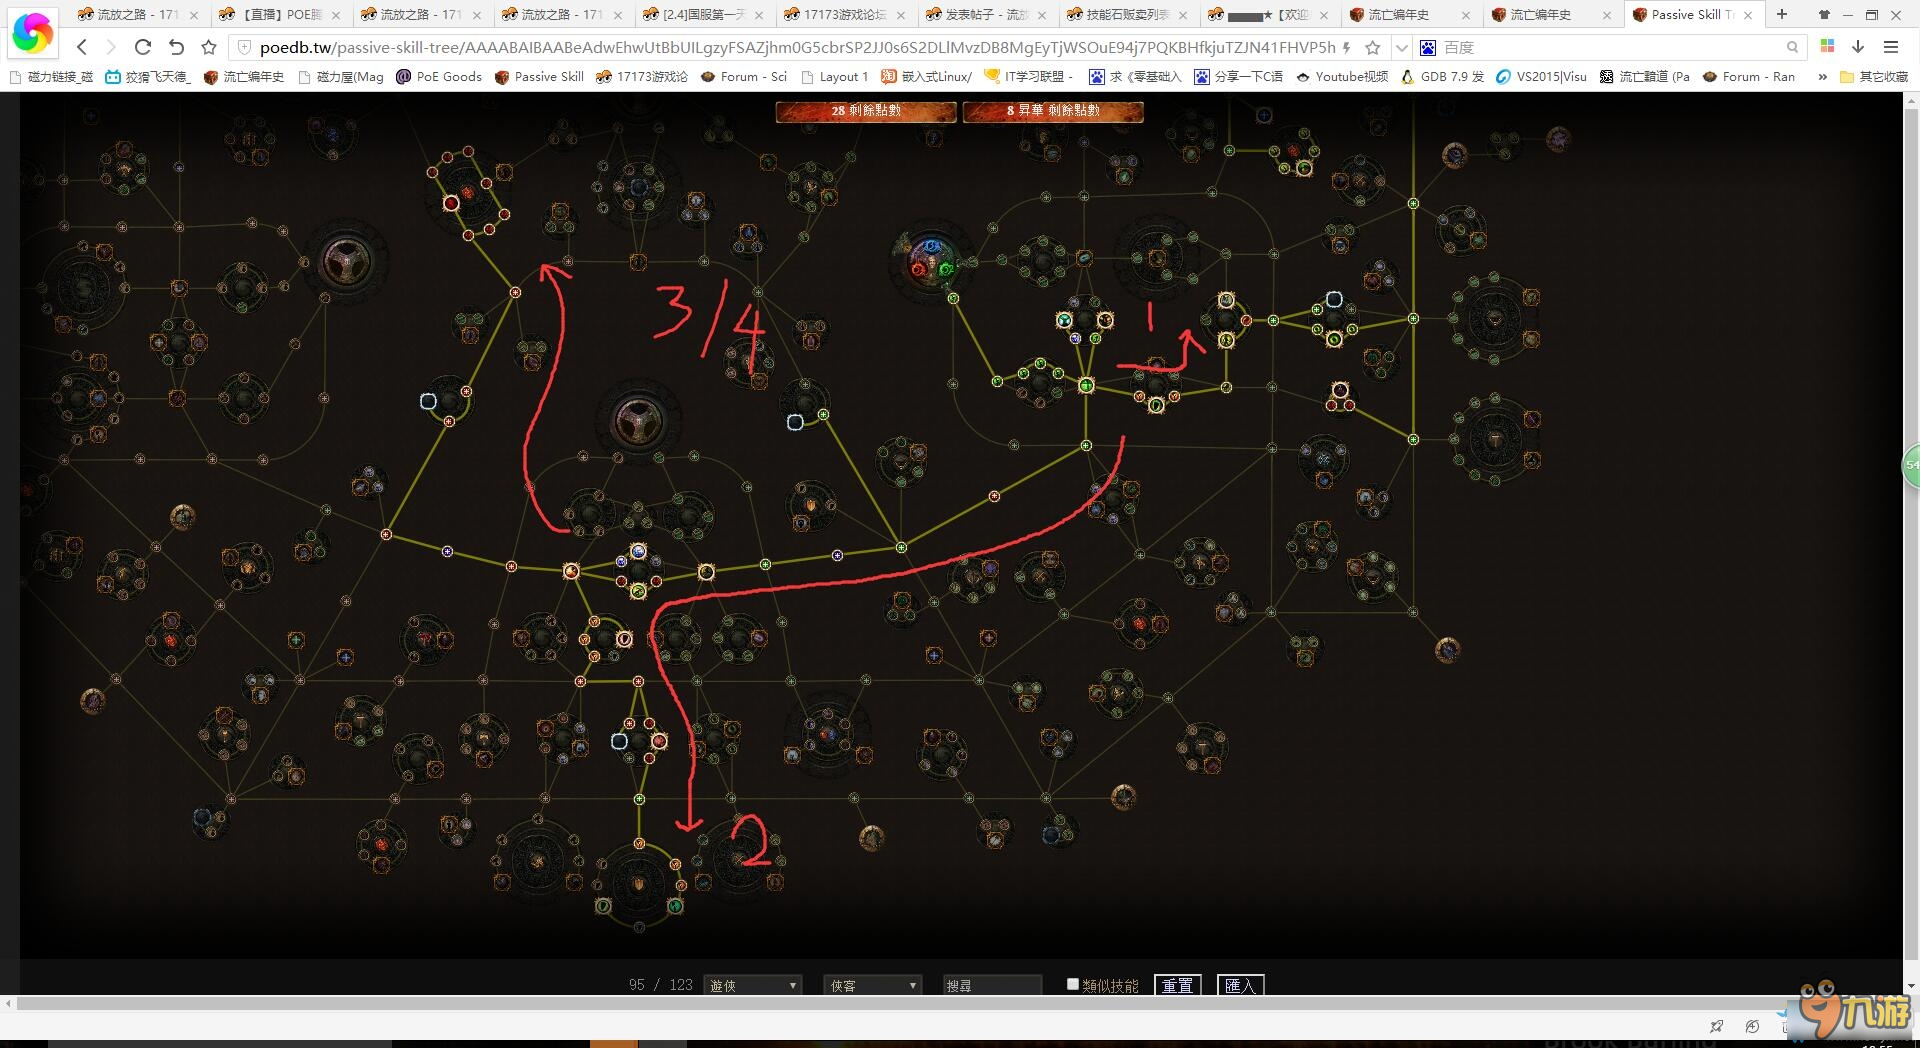Click the 百度 search input box
The height and width of the screenshot is (1048, 1920).
1610,47
